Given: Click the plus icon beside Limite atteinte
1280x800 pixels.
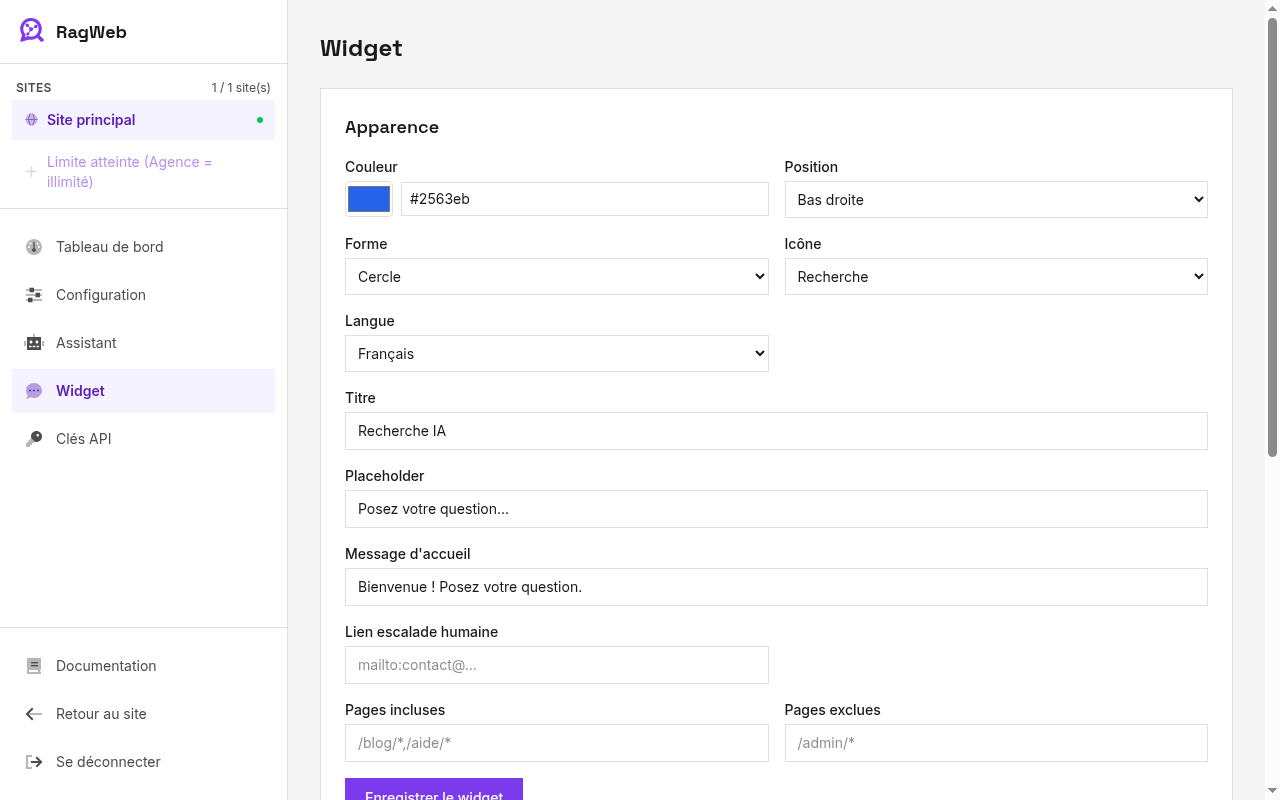Looking at the screenshot, I should [31, 172].
